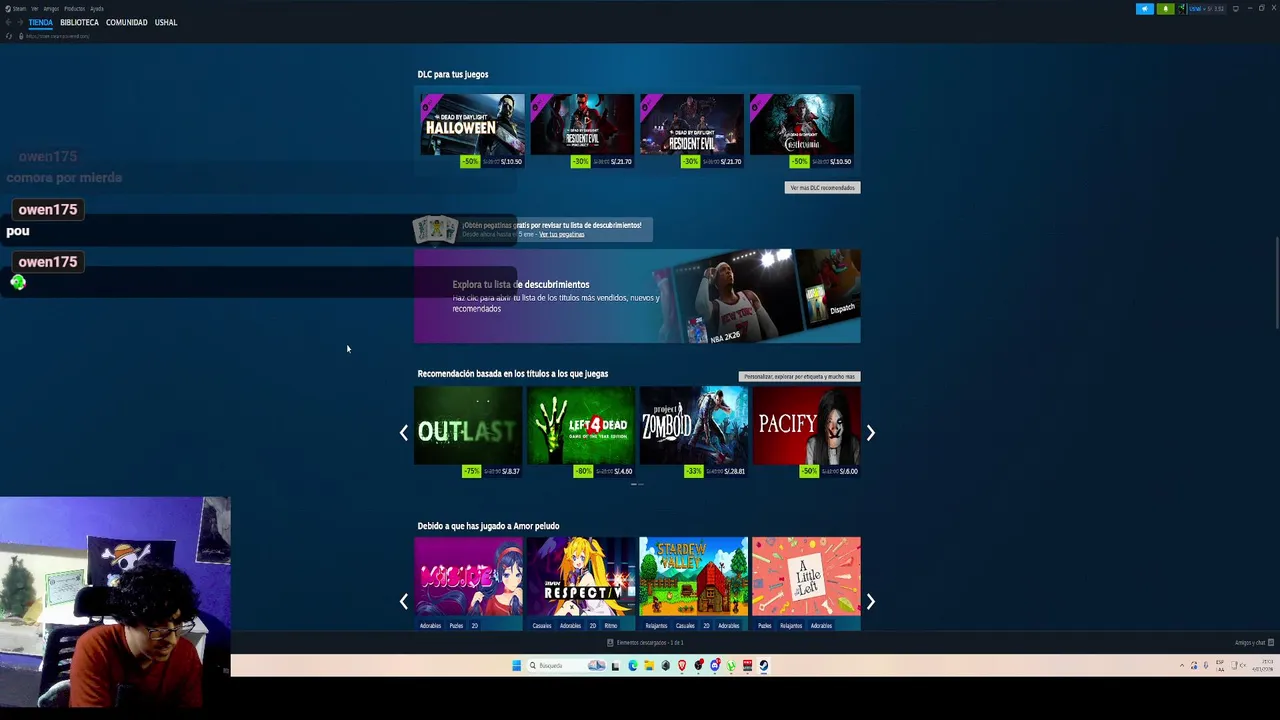Expand the account dropdown showing wallet balance
Image resolution: width=1280 pixels, height=720 pixels.
tap(1207, 9)
